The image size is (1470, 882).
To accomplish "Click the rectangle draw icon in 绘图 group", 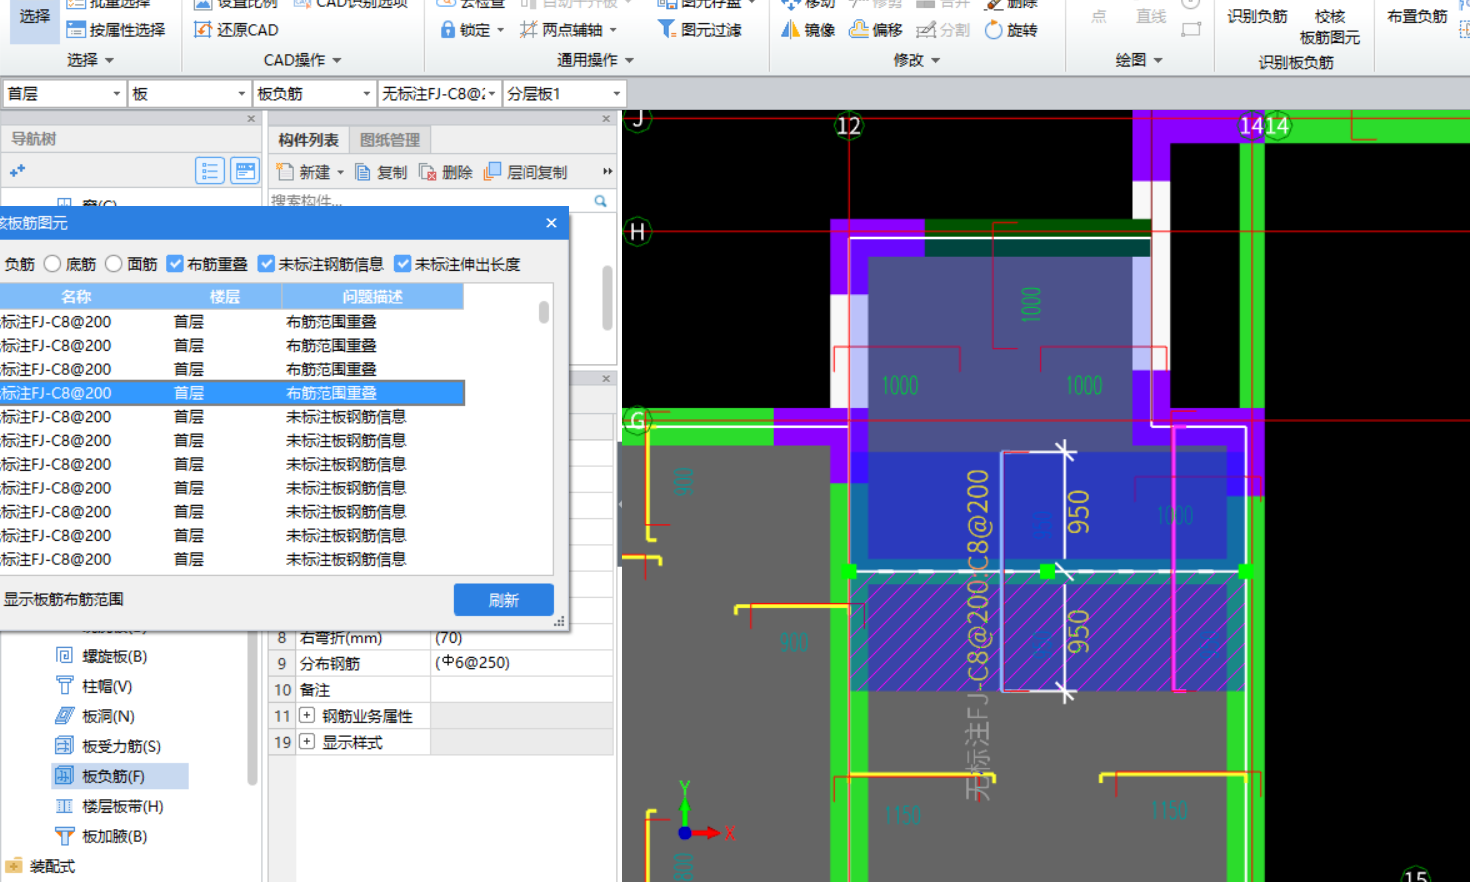I will tap(1191, 30).
